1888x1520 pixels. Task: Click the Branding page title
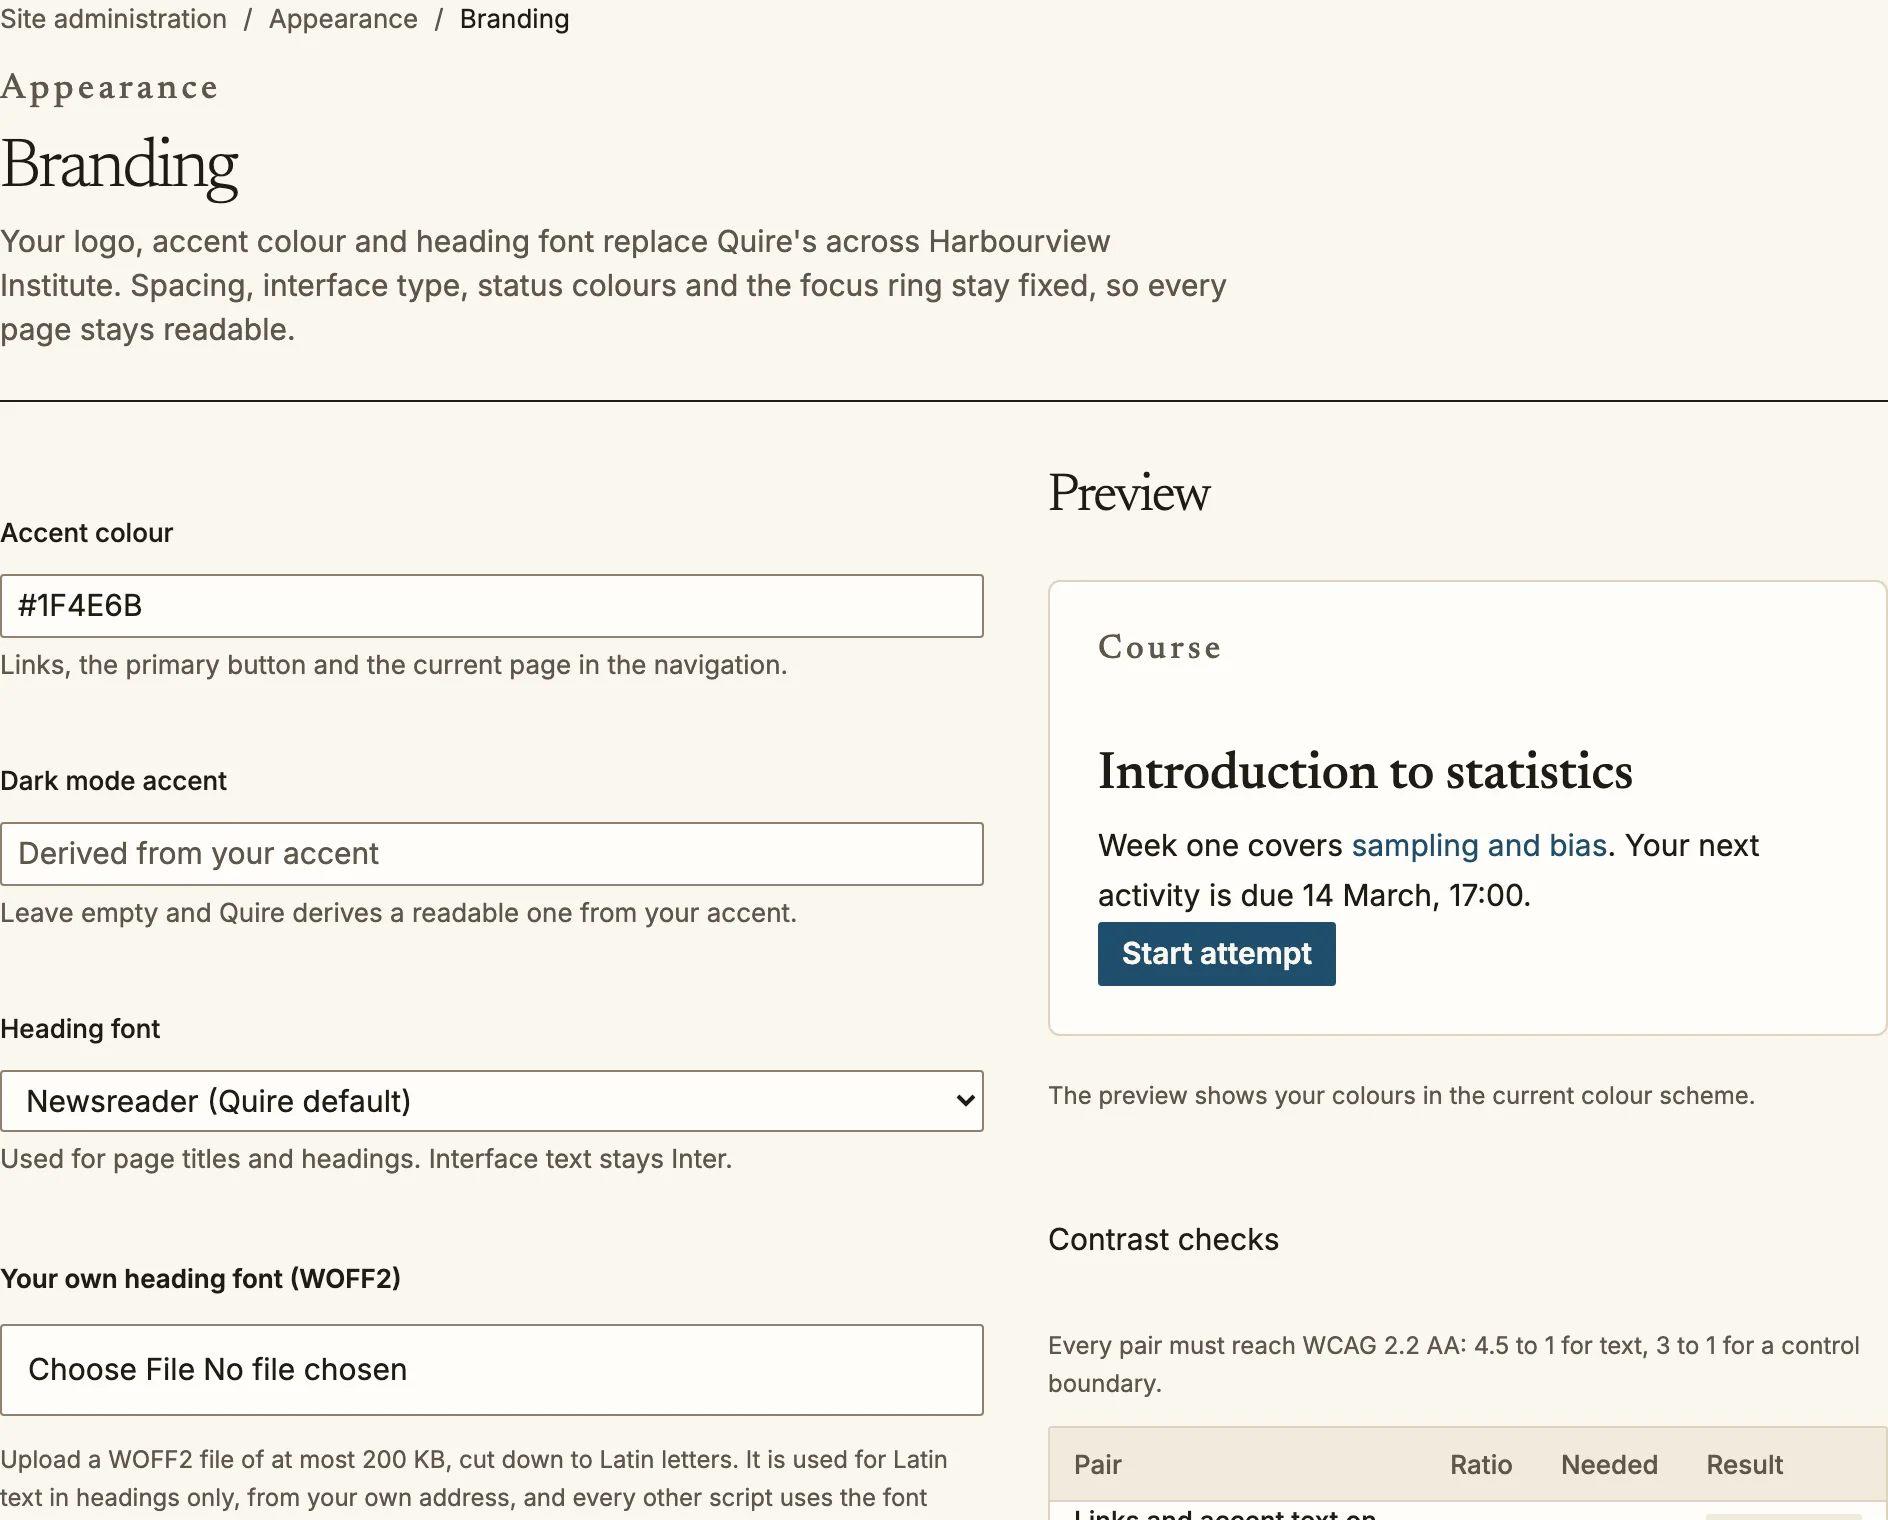click(x=119, y=165)
